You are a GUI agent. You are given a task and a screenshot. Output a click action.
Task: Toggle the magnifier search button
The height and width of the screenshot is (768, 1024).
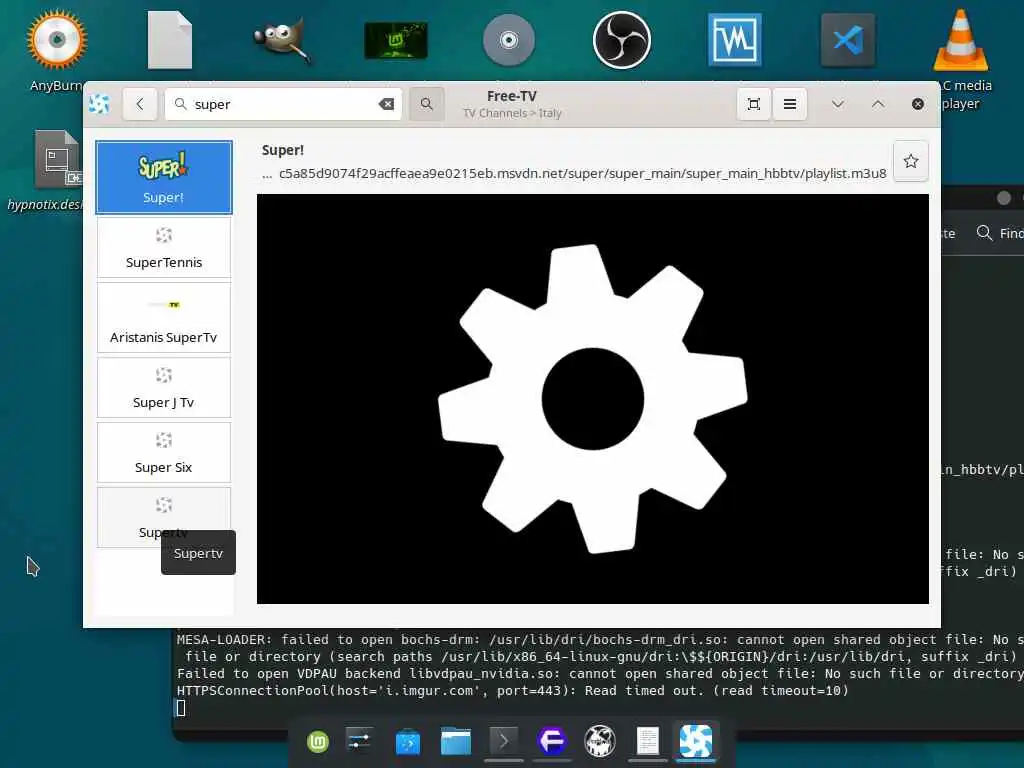coord(426,104)
